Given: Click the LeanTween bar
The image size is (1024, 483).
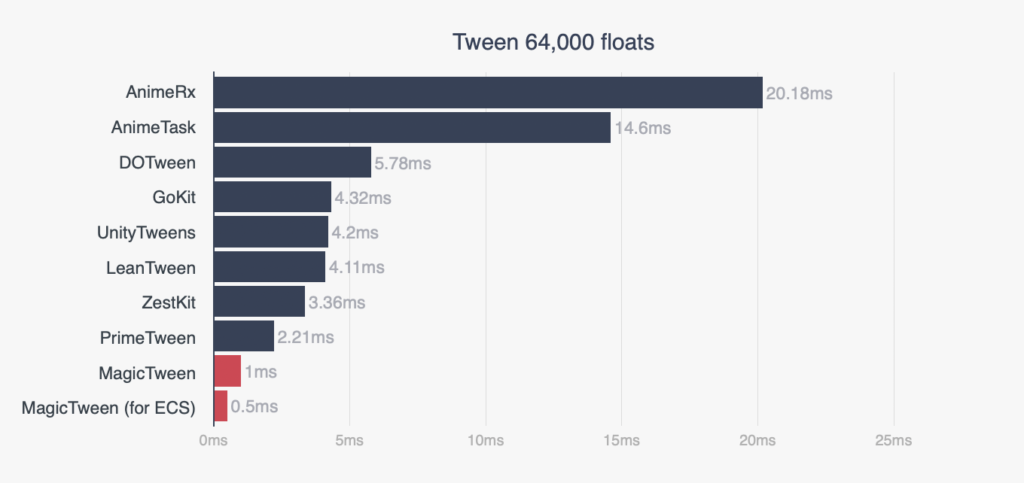Looking at the screenshot, I should (x=269, y=267).
